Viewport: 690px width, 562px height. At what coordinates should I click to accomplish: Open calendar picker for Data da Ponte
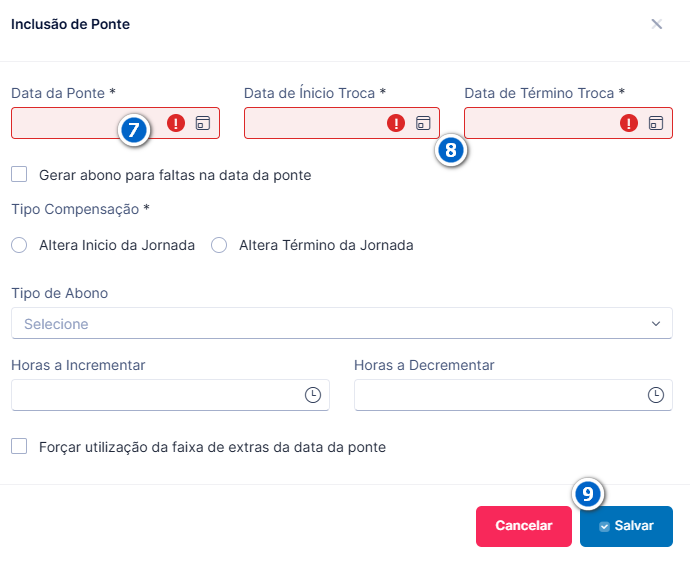203,123
